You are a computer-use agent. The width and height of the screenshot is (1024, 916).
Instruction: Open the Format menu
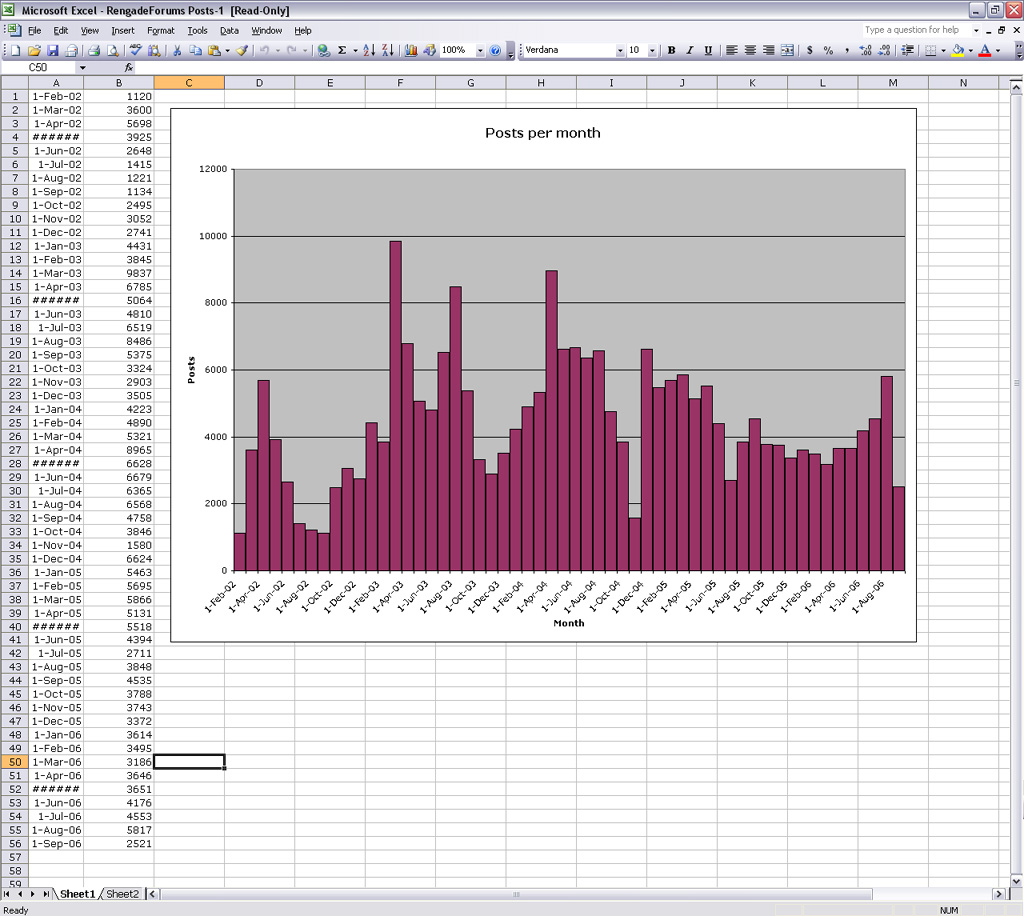point(160,31)
